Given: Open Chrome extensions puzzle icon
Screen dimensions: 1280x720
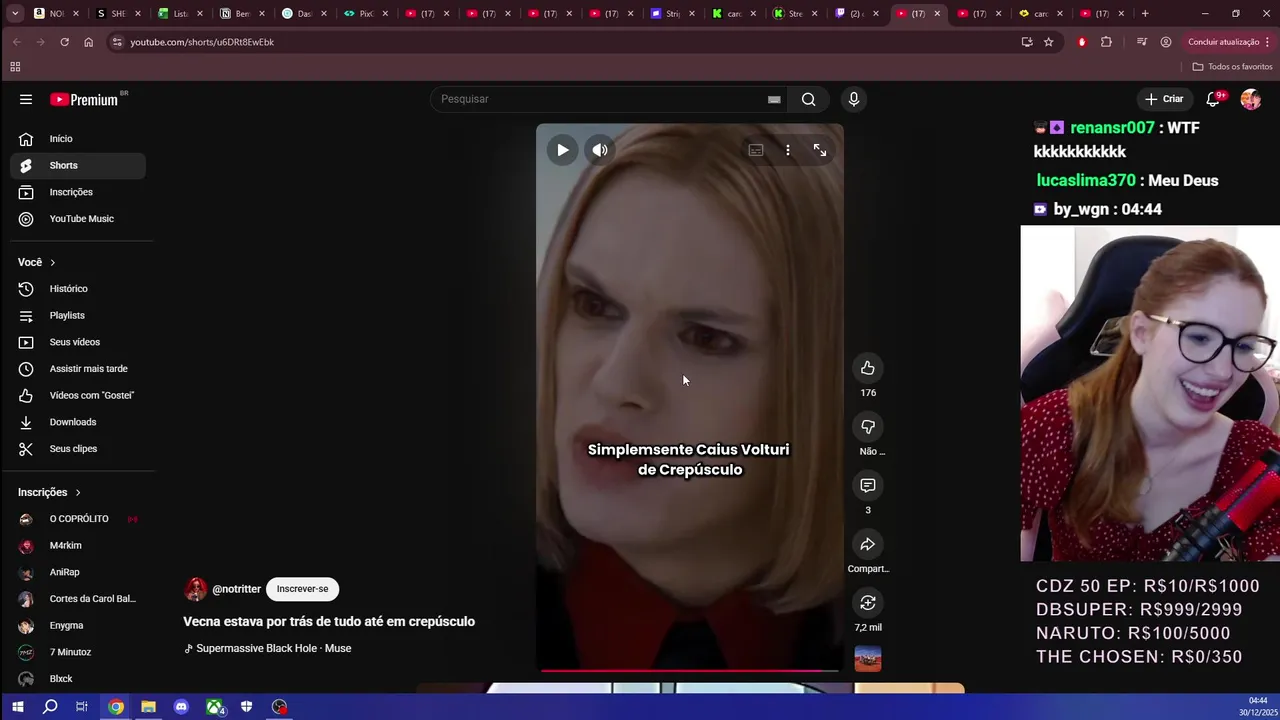Looking at the screenshot, I should coord(1106,42).
